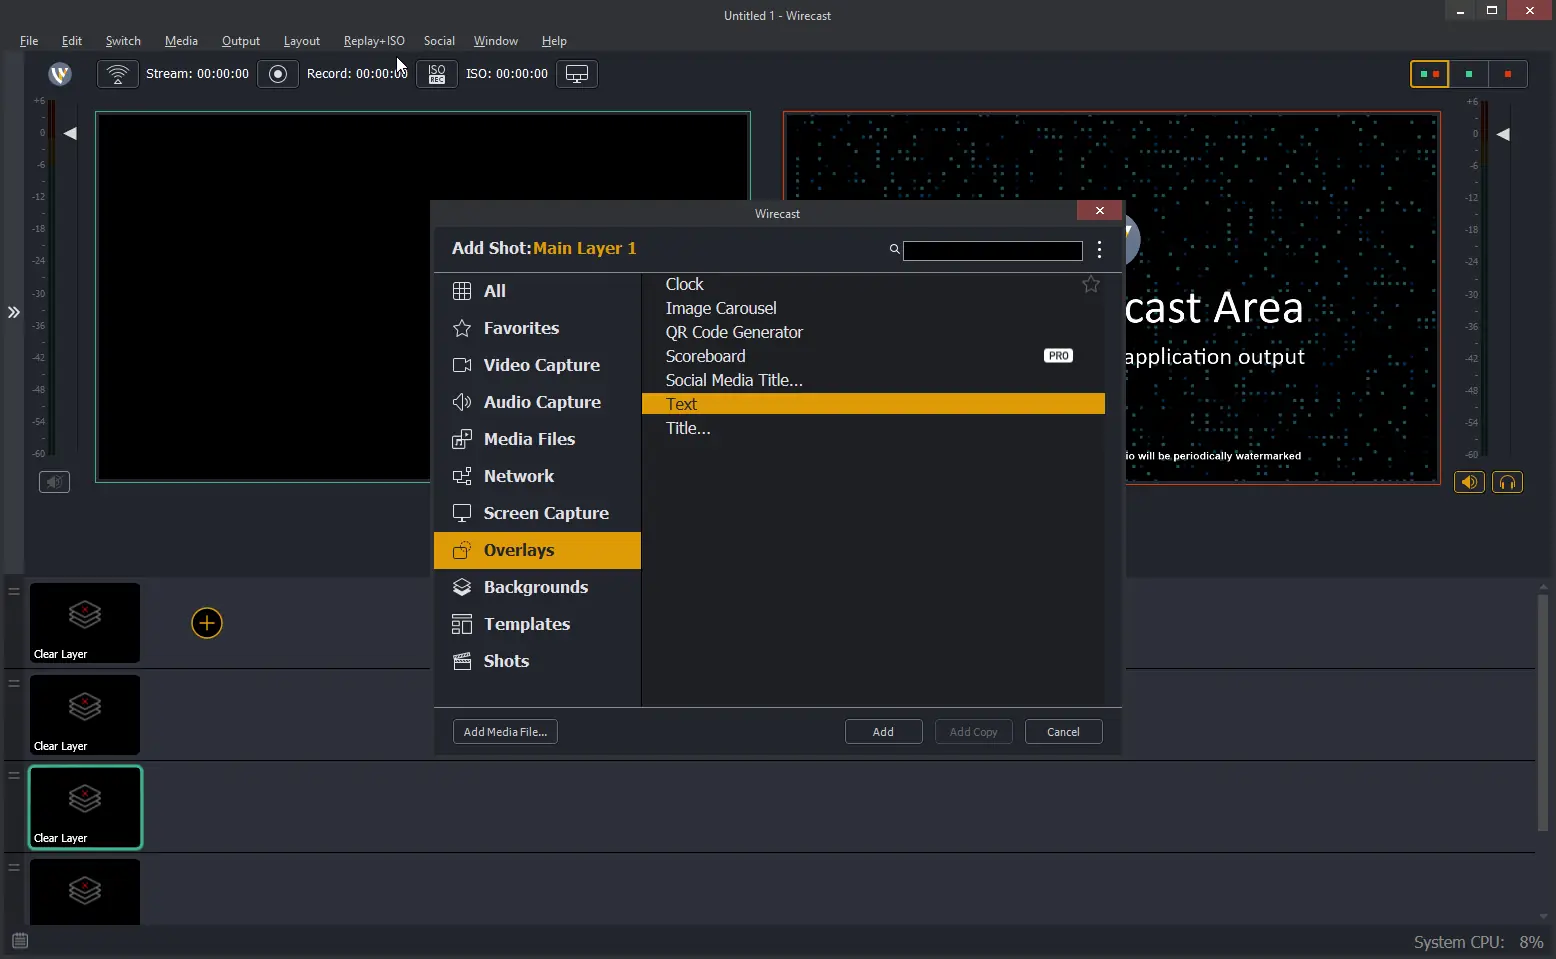Image resolution: width=1556 pixels, height=959 pixels.
Task: Toggle ISO recording button
Action: coord(437,74)
